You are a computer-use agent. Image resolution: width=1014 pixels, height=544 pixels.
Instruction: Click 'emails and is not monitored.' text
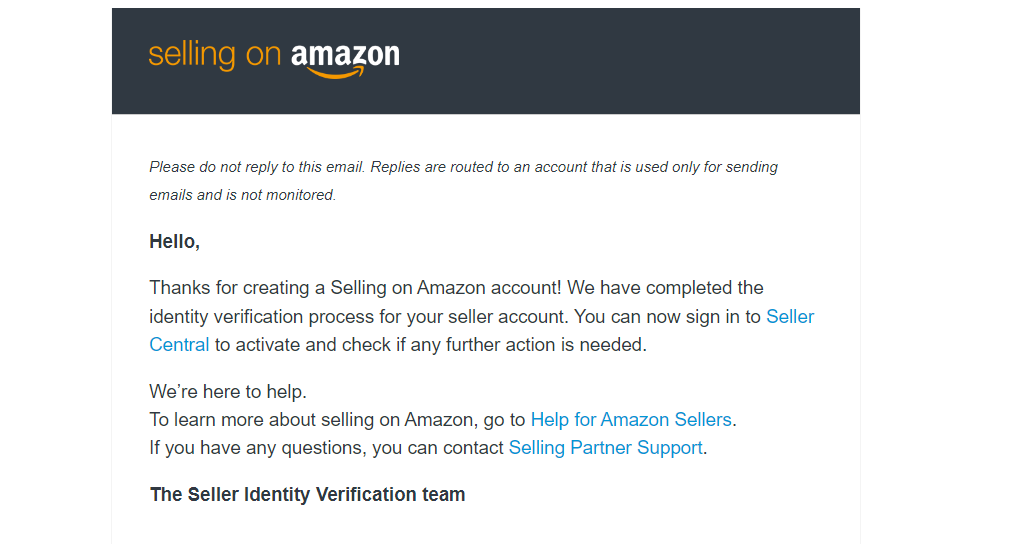tap(243, 195)
